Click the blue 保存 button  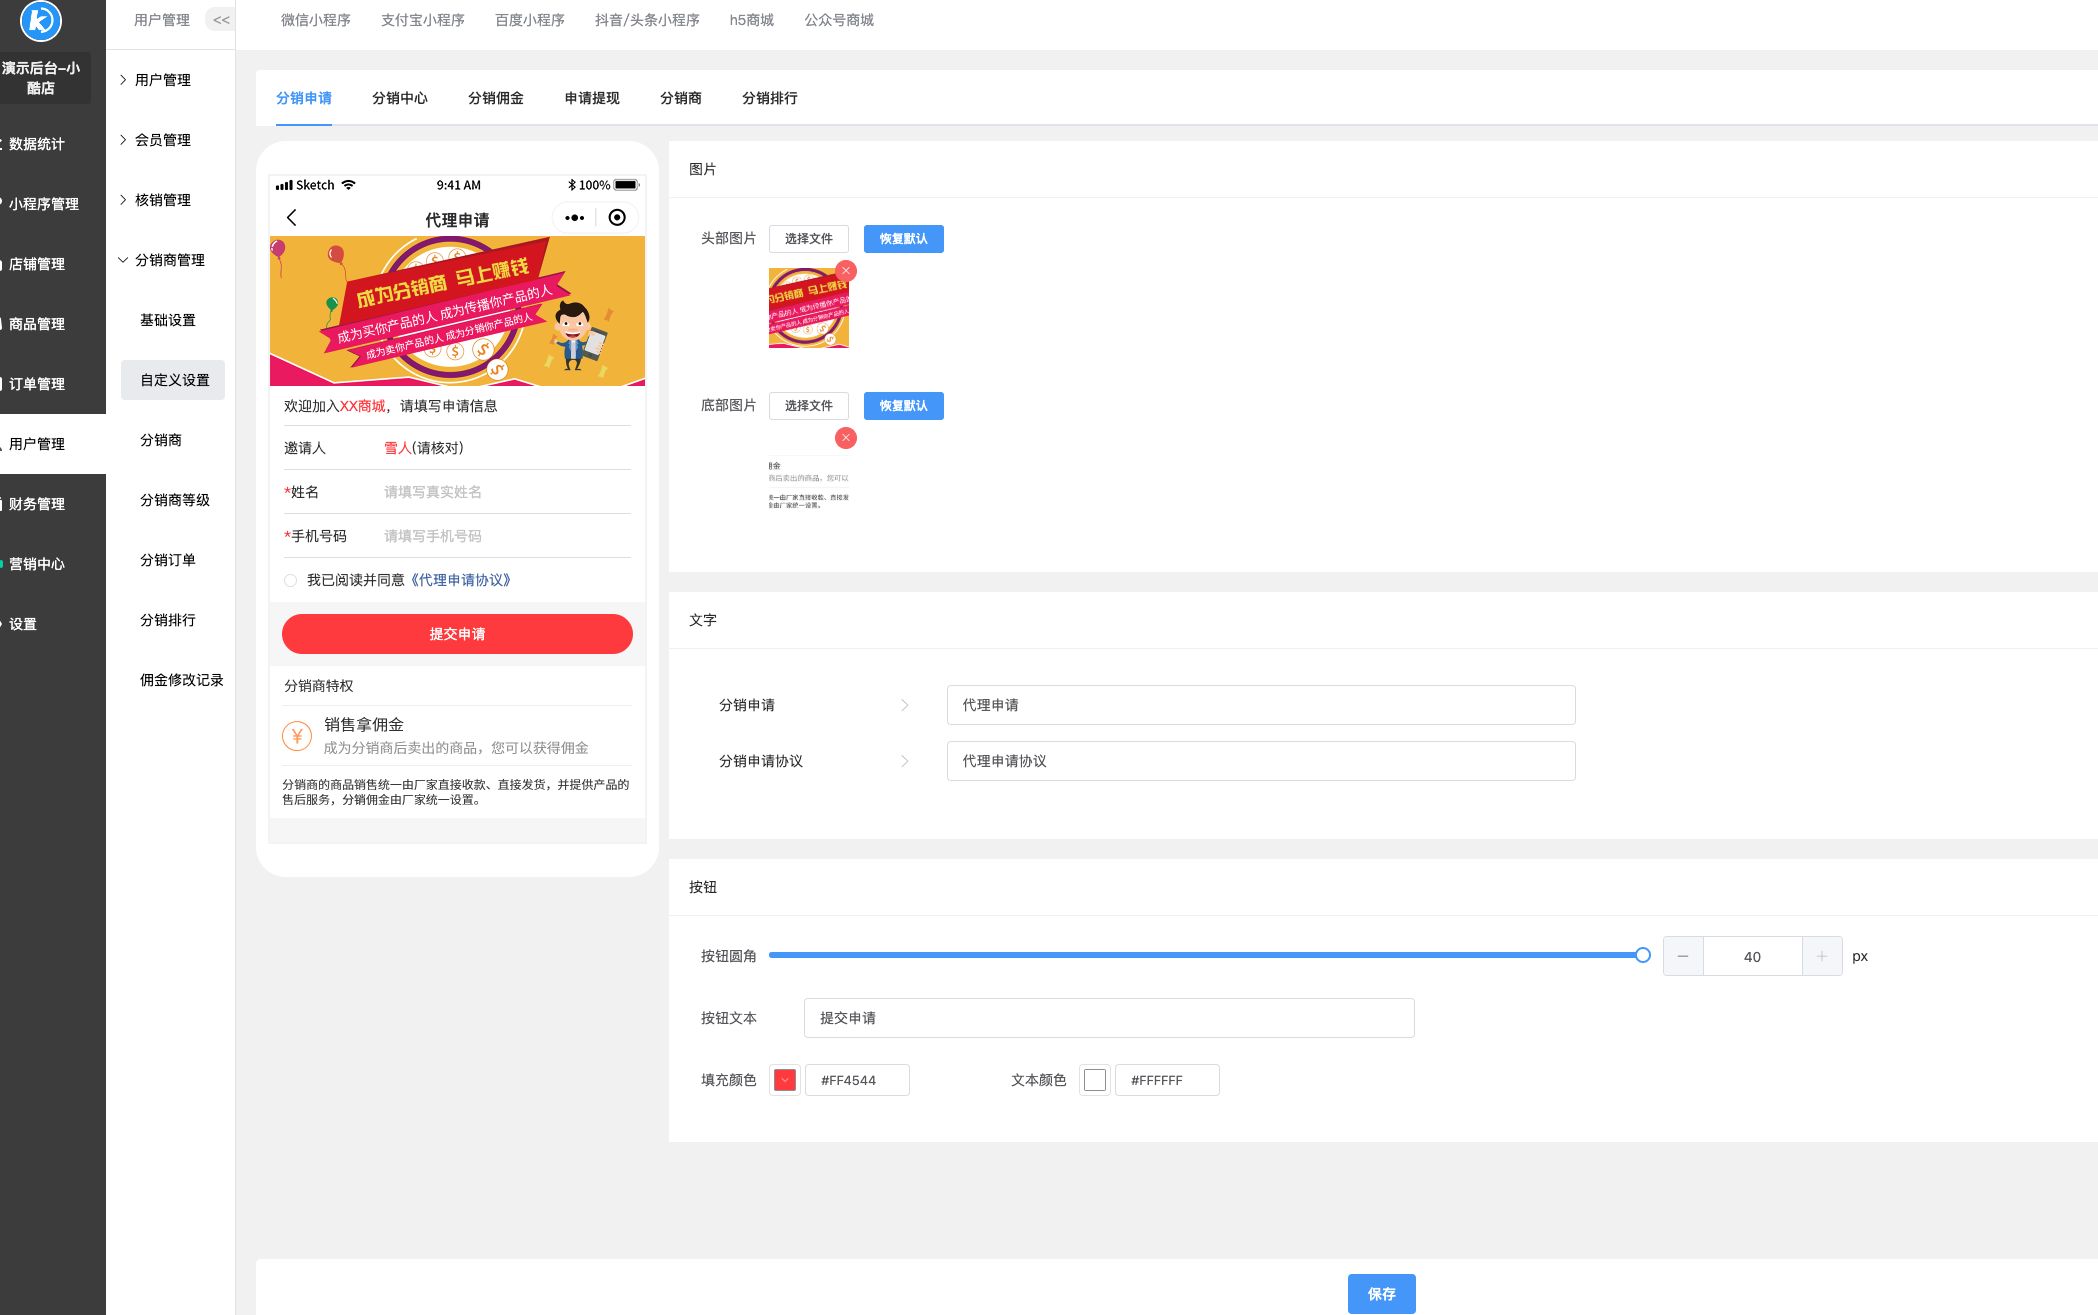point(1381,1294)
